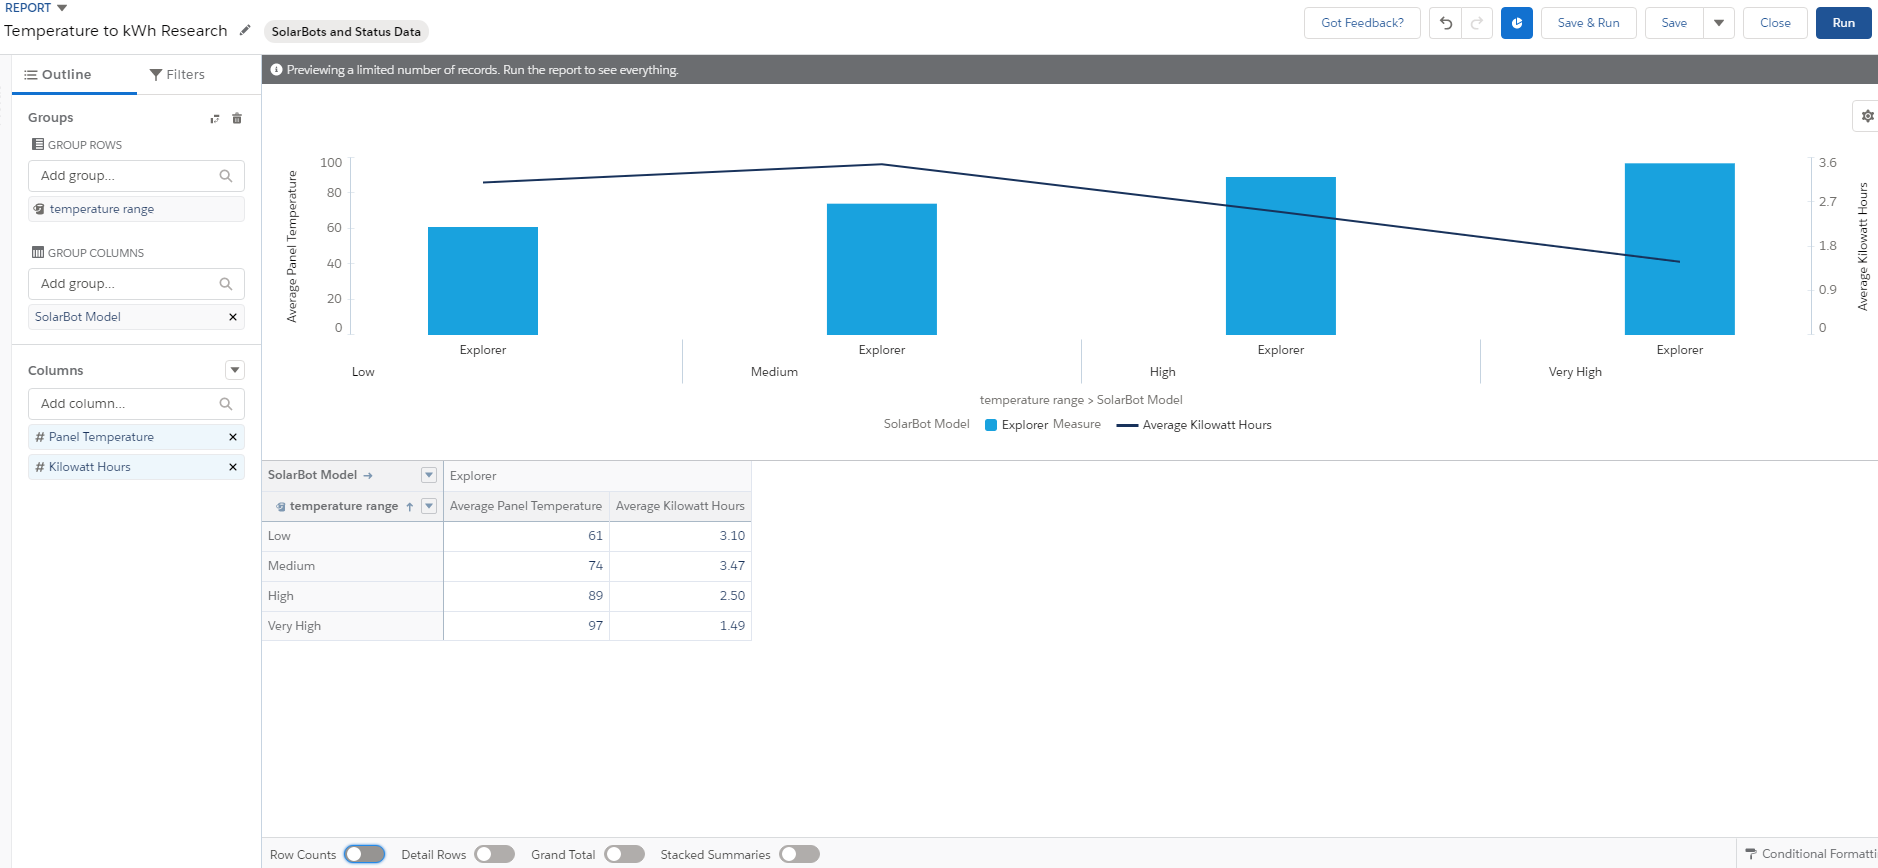Turn on the Detail Rows toggle

tap(494, 854)
